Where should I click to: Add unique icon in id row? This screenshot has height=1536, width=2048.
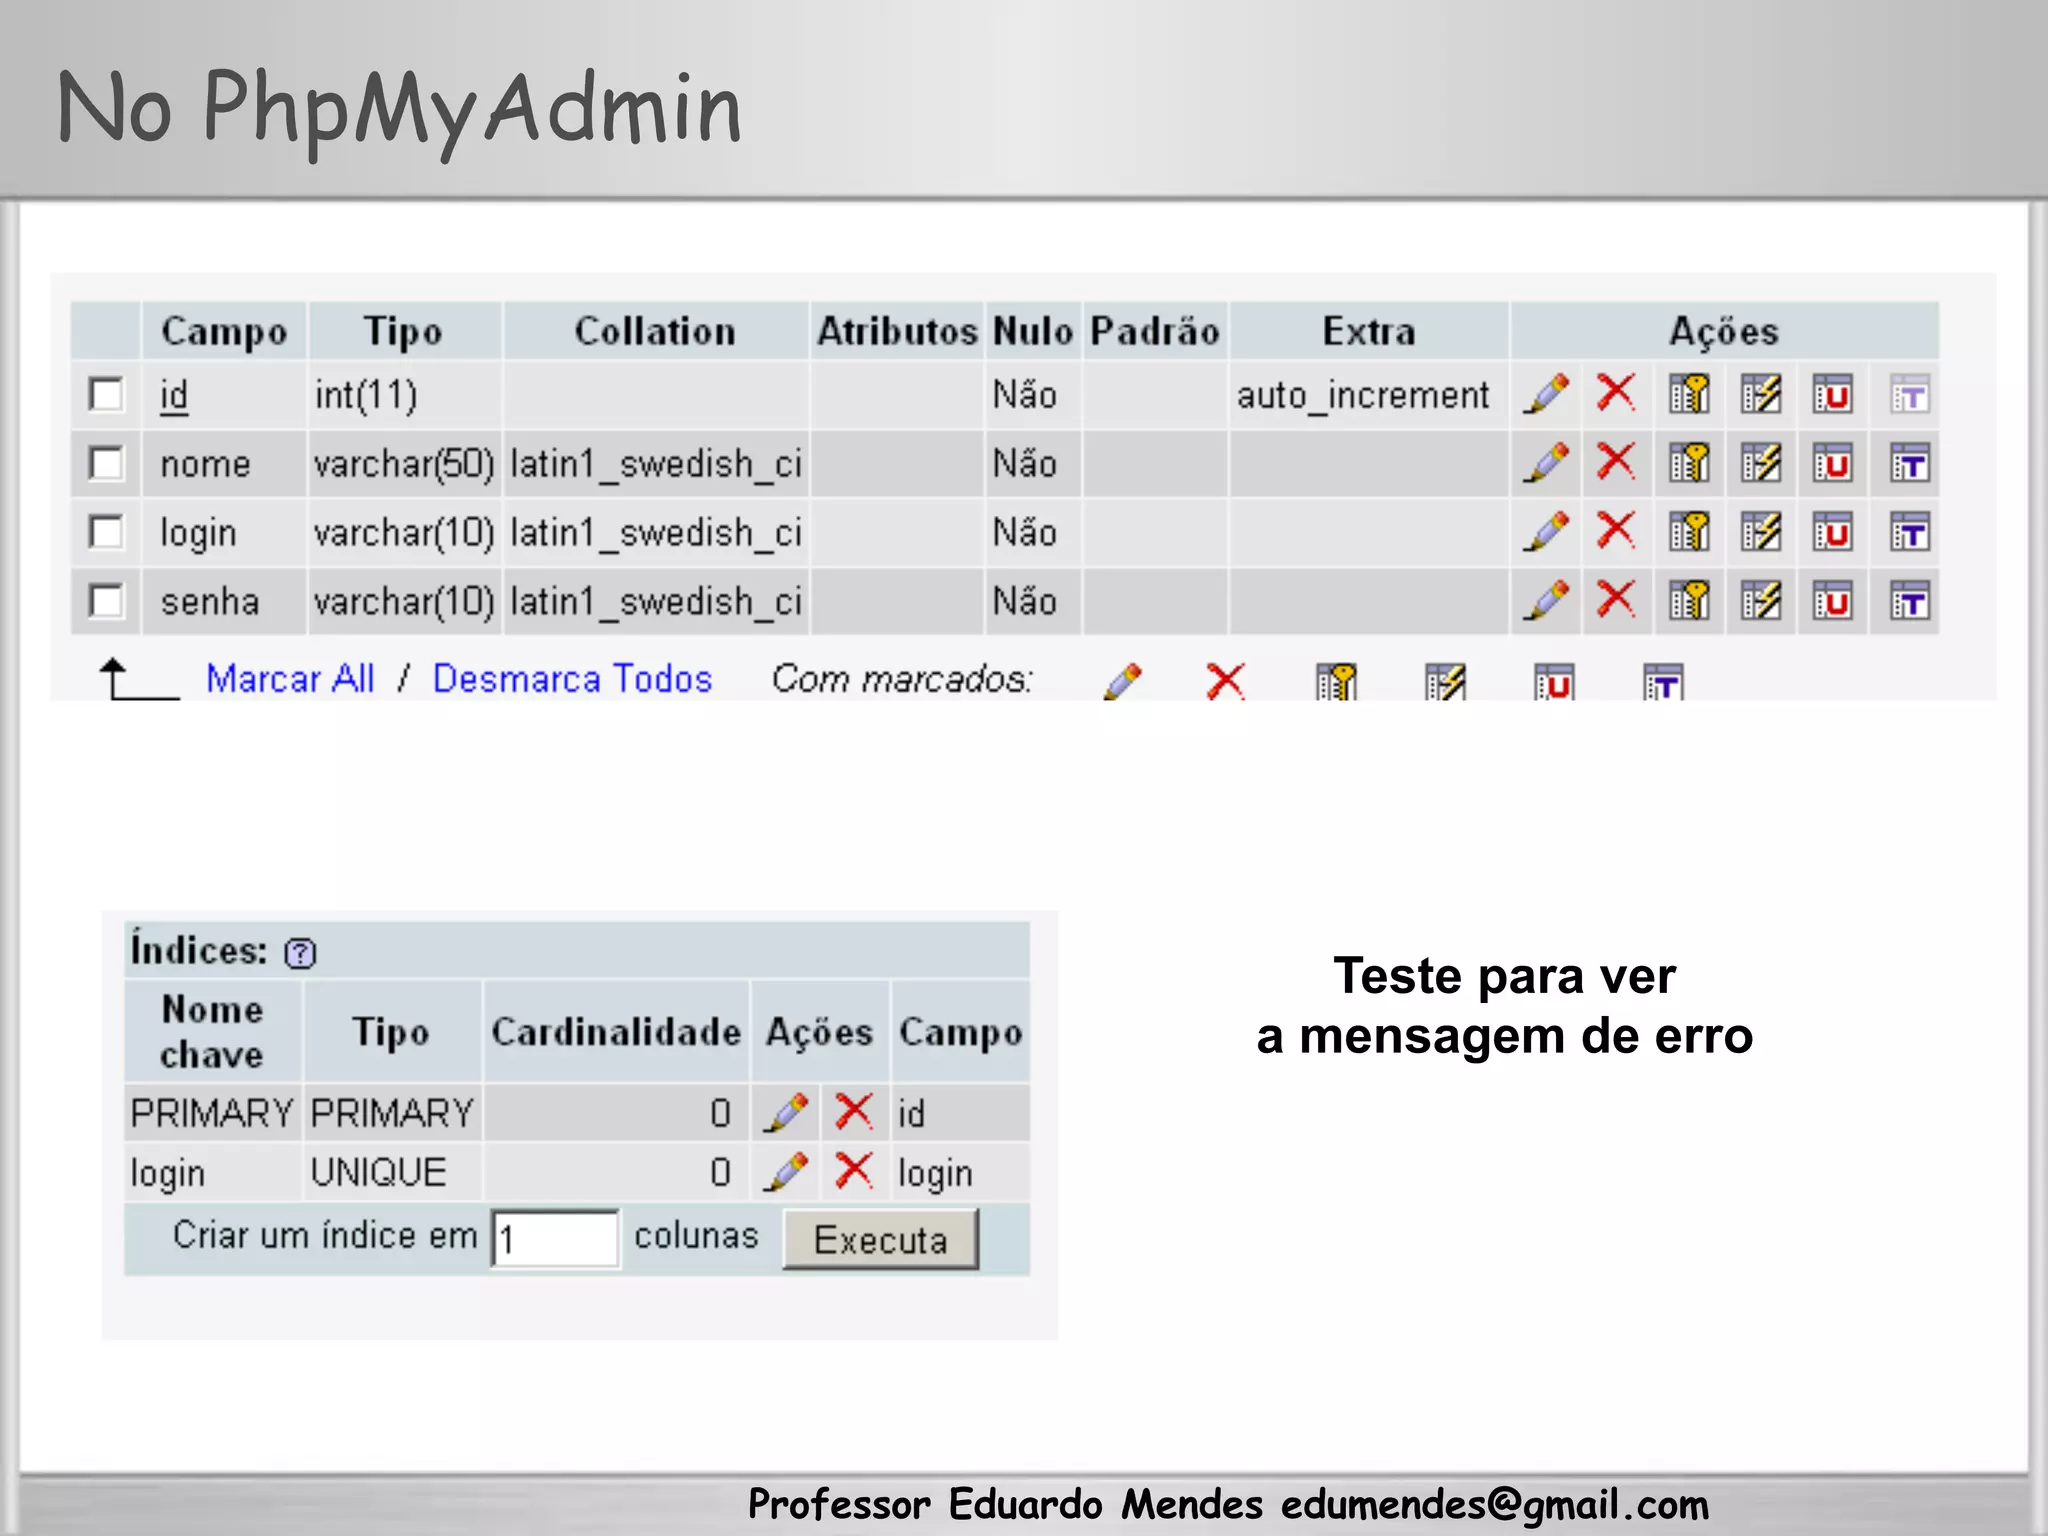click(1833, 394)
